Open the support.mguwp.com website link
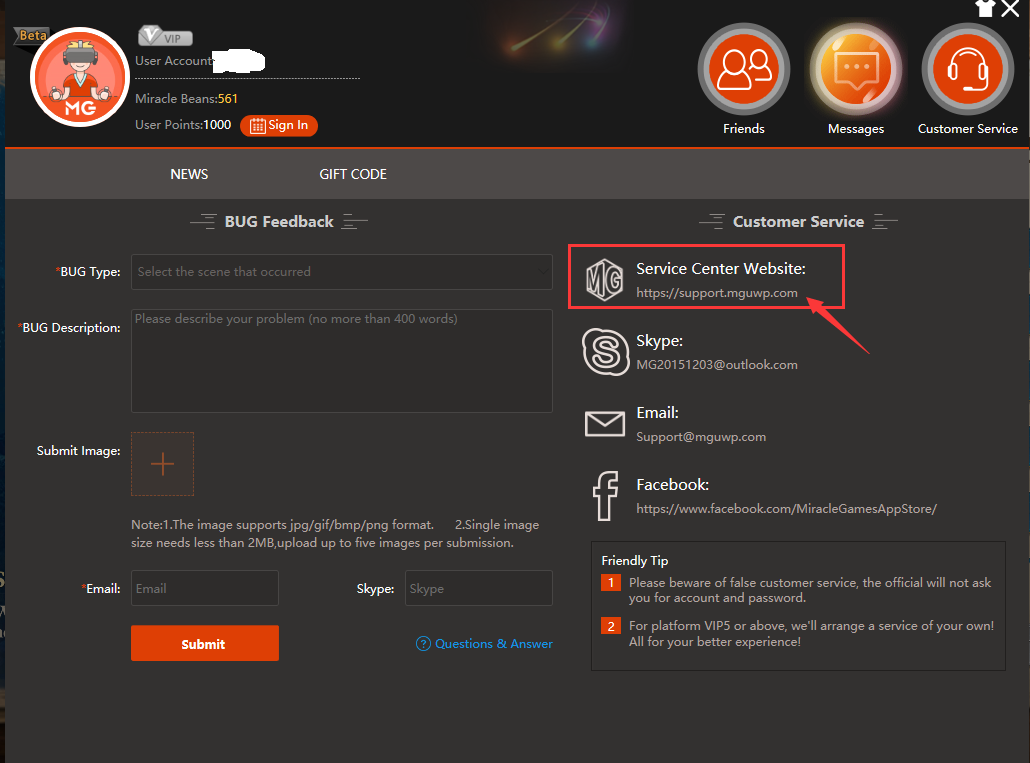 point(717,293)
